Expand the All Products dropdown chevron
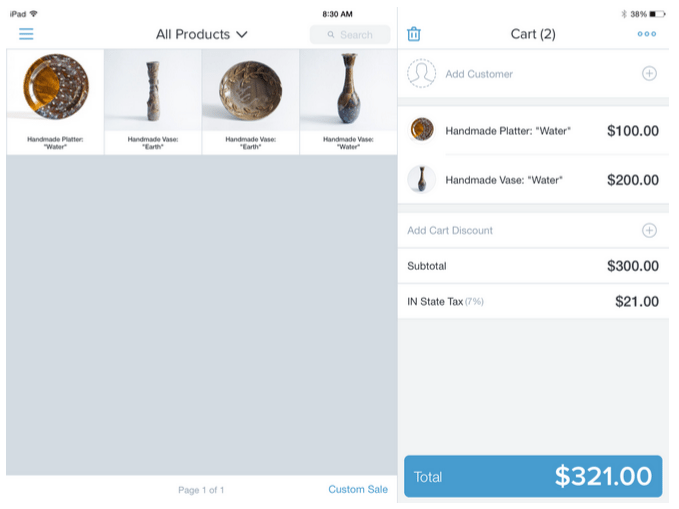Viewport: 679px width, 509px height. [x=242, y=34]
